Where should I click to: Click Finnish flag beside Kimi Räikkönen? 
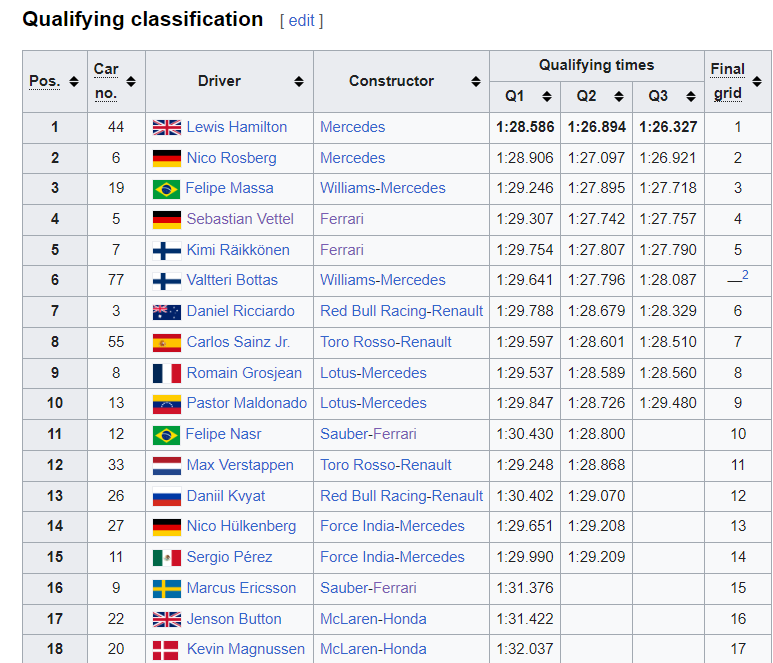[x=167, y=250]
